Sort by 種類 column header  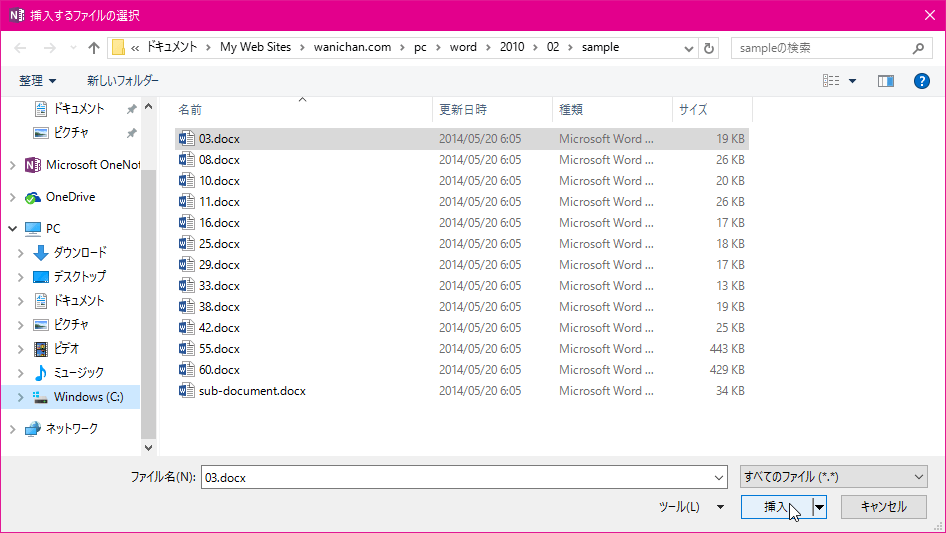click(571, 109)
